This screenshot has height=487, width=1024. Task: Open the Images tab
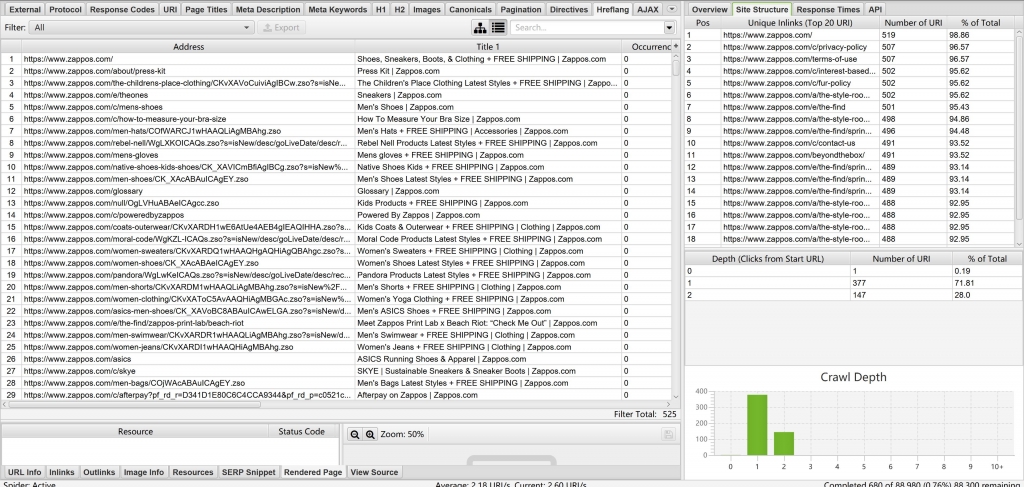[426, 10]
